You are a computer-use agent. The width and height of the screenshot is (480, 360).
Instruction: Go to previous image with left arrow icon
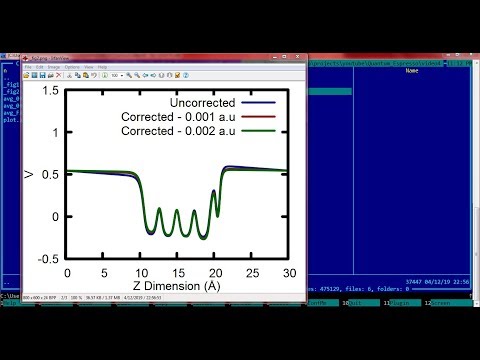tap(145, 76)
